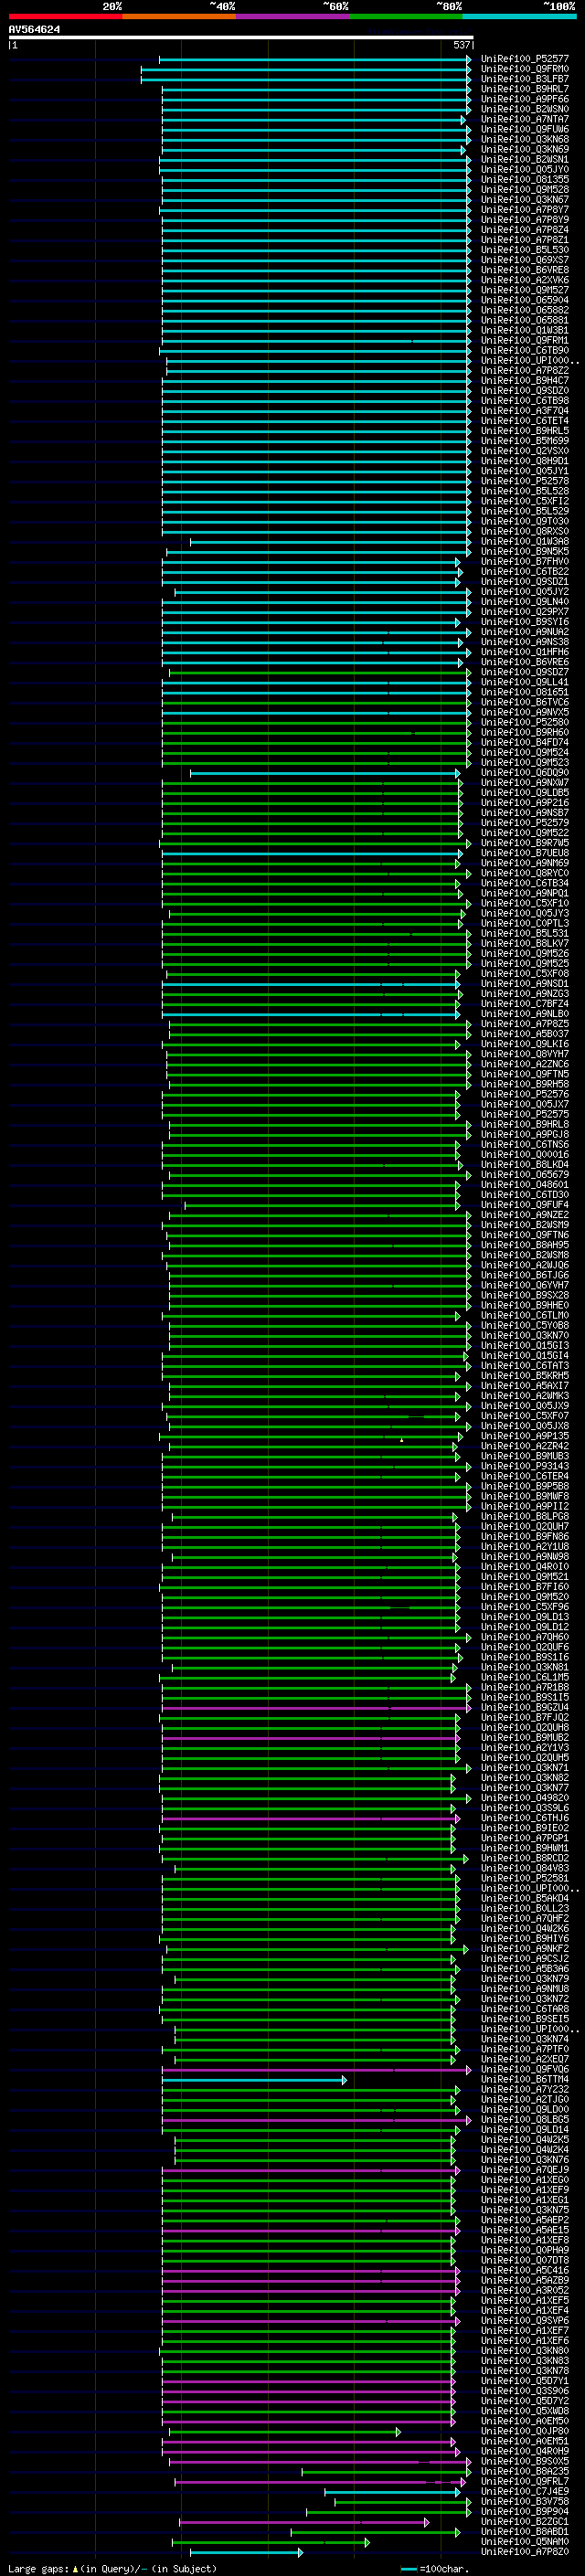Open hit UniRef100_B9H4C7
Screen dimensions: 585x2576
[x=524, y=380]
